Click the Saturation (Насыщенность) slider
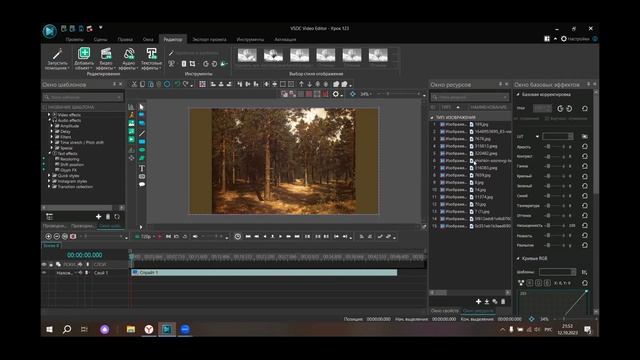Image resolution: width=640 pixels, height=360 pixels. click(x=556, y=225)
